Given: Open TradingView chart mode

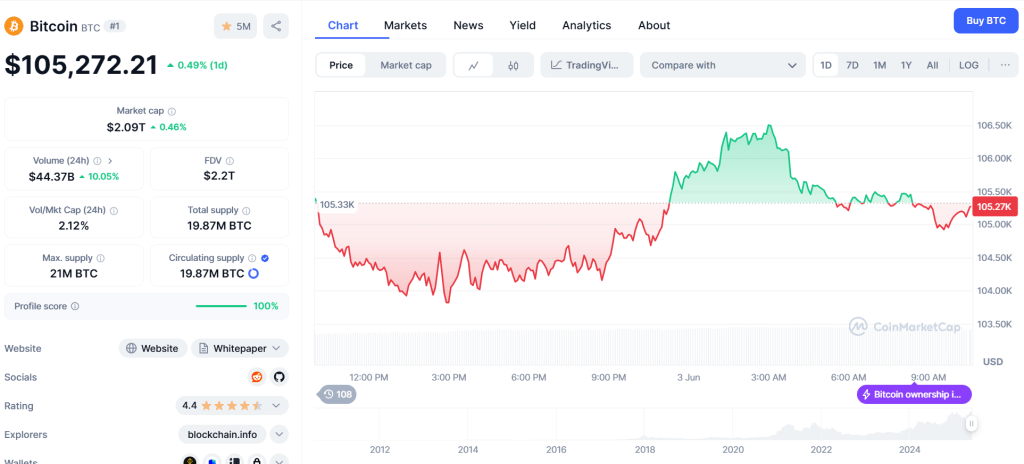Looking at the screenshot, I should 587,65.
